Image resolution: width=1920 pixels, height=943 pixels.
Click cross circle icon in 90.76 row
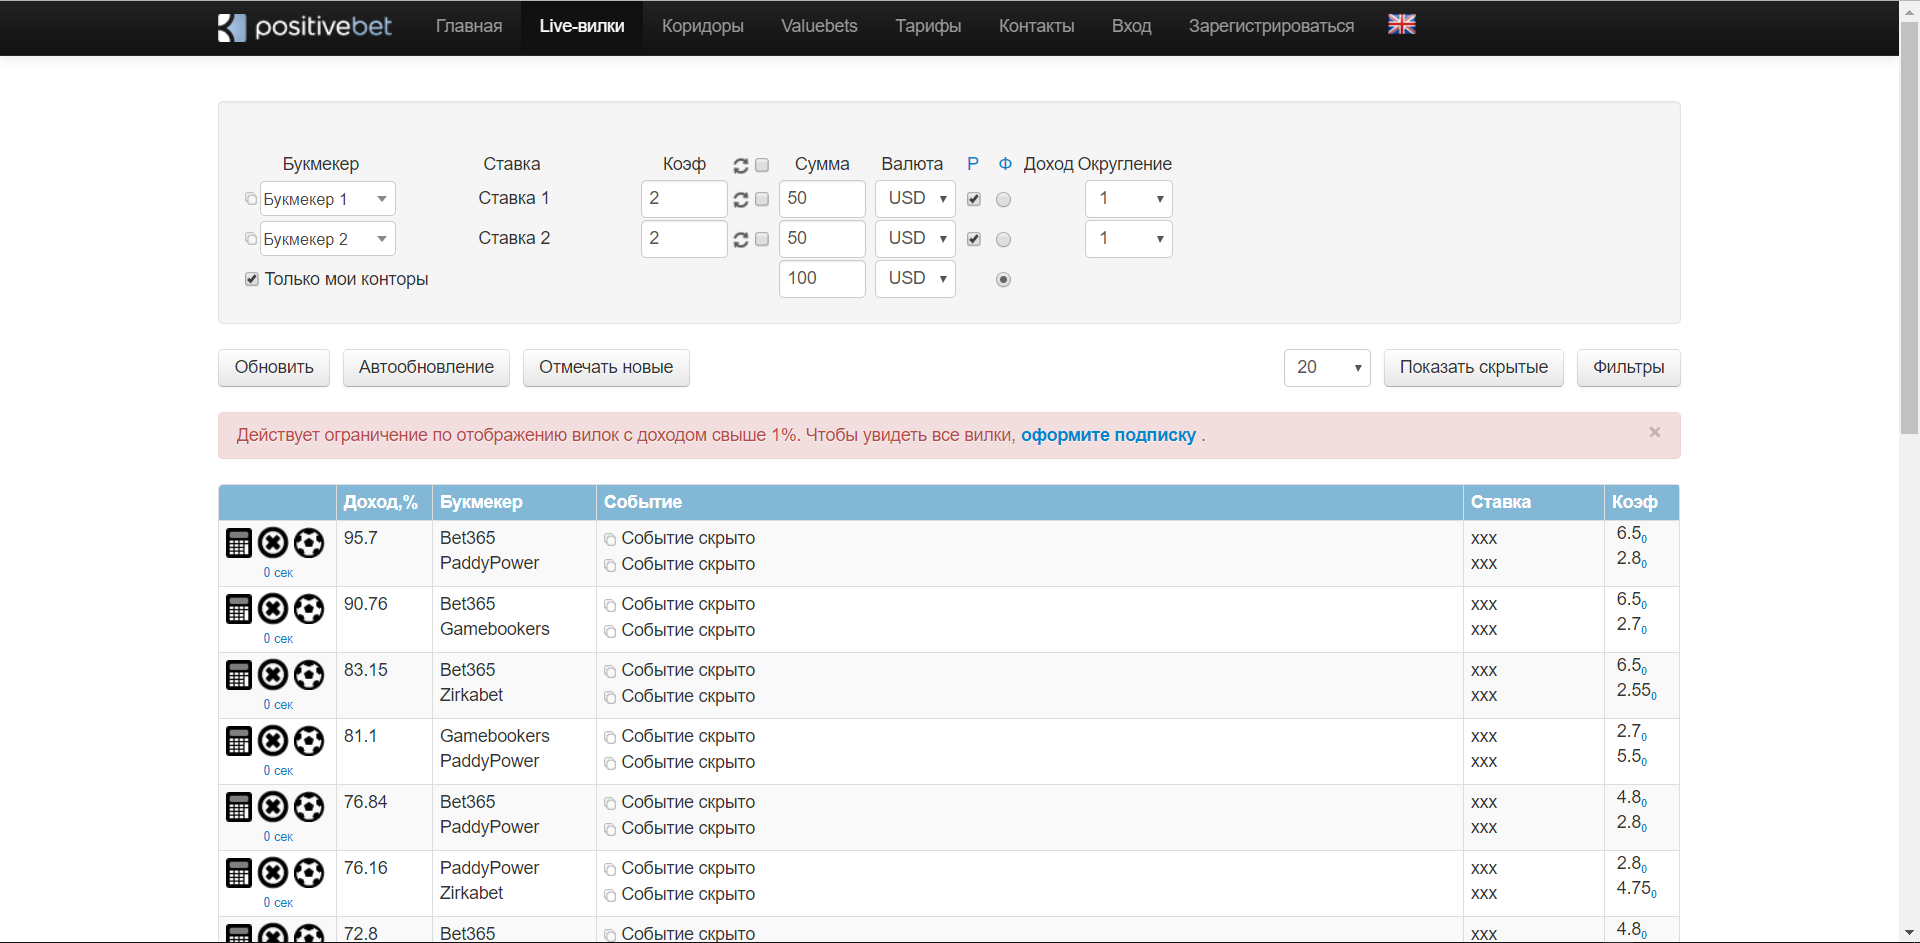click(273, 609)
